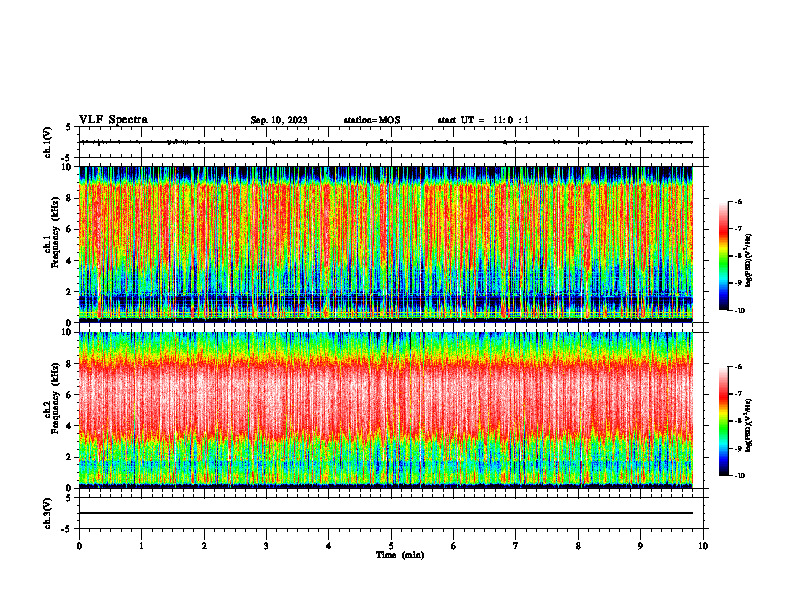Screen dimensions: 792x612
Task: Click the date 'Sep. 10, 2023'
Action: pos(279,120)
